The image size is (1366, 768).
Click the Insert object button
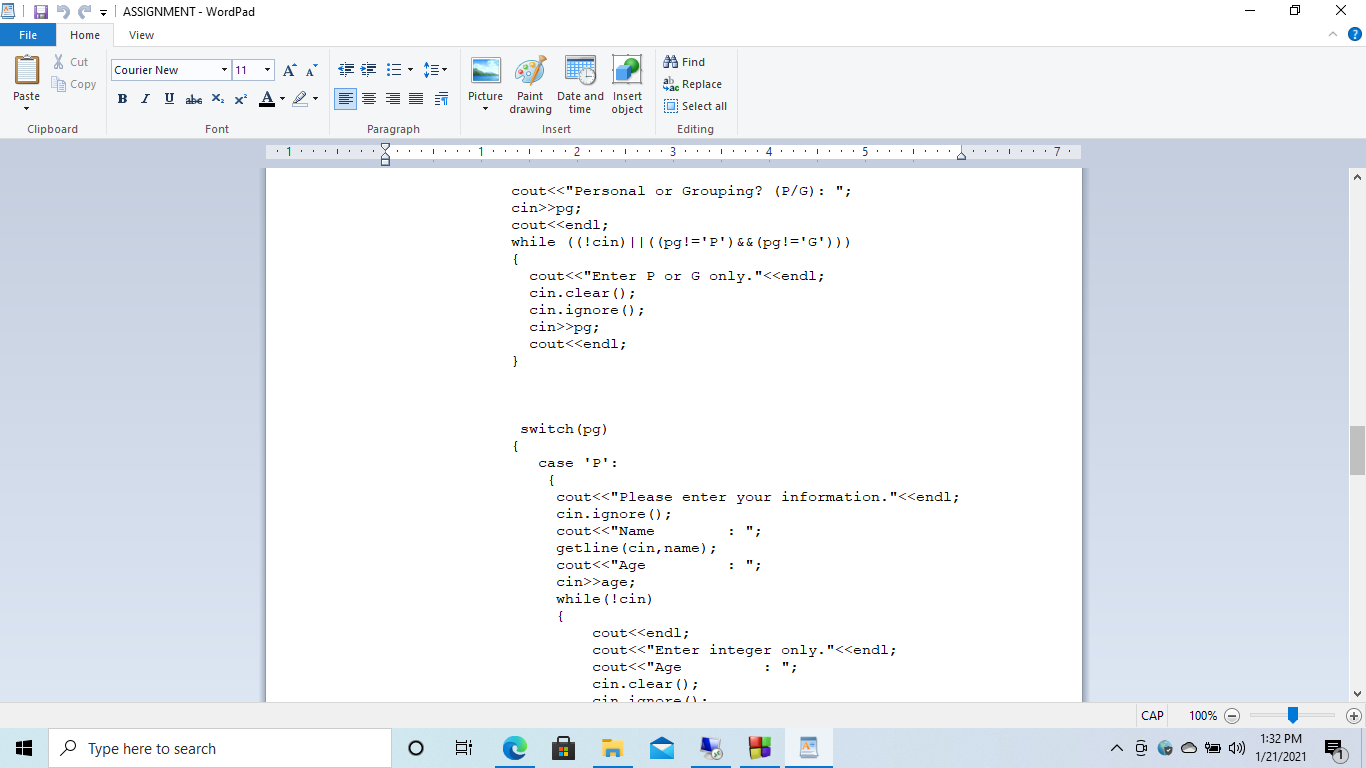(627, 85)
